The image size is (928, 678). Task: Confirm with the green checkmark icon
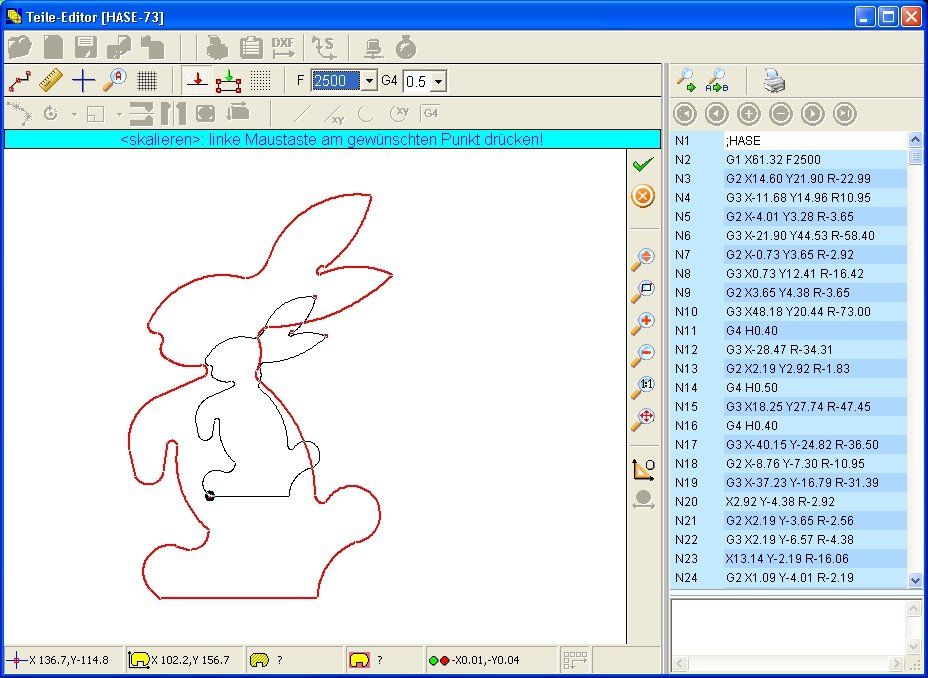pyautogui.click(x=643, y=164)
